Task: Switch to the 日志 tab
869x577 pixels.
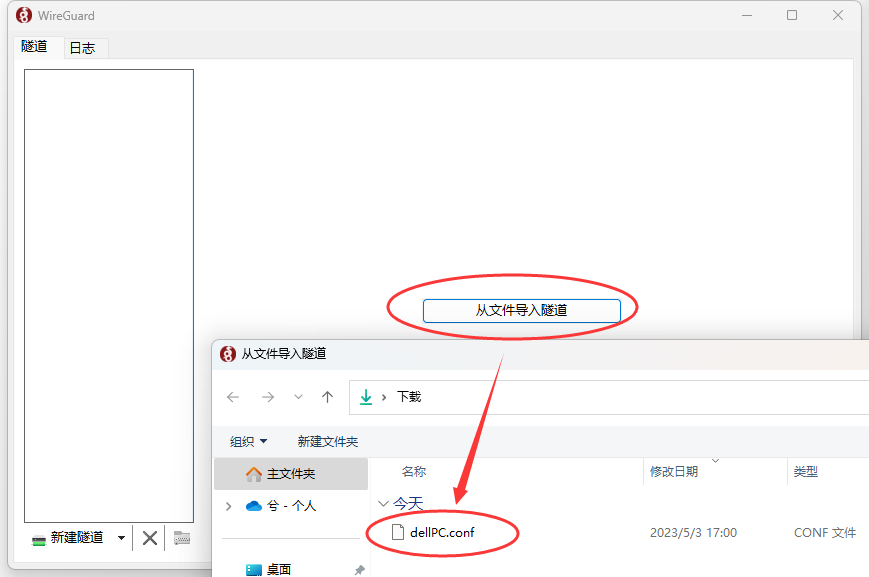Action: coord(83,48)
